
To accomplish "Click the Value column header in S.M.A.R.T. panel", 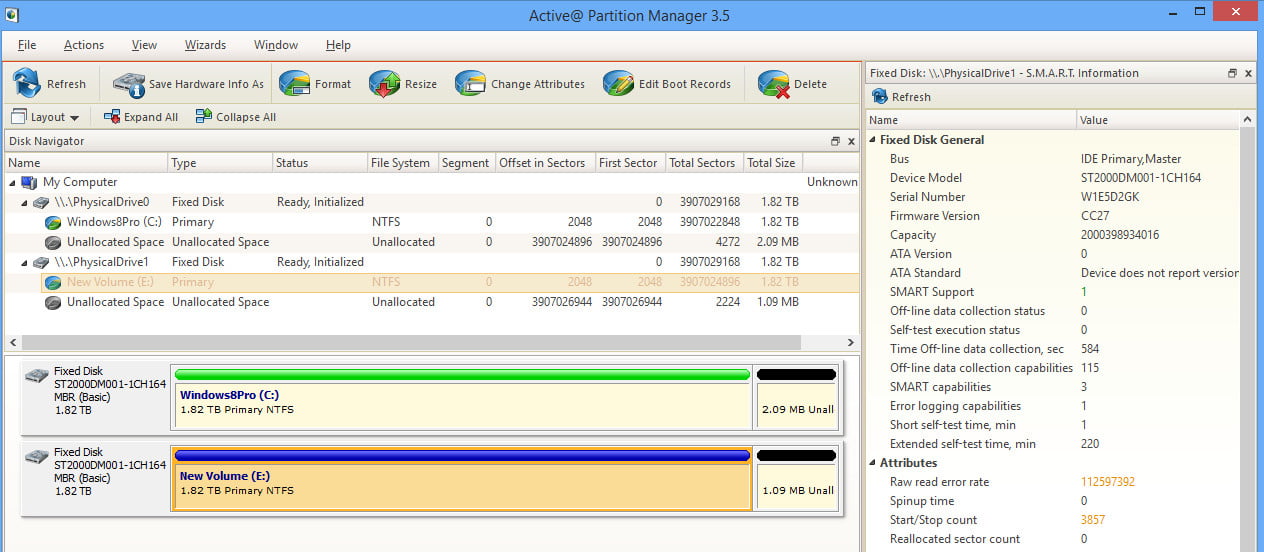I will 1158,120.
